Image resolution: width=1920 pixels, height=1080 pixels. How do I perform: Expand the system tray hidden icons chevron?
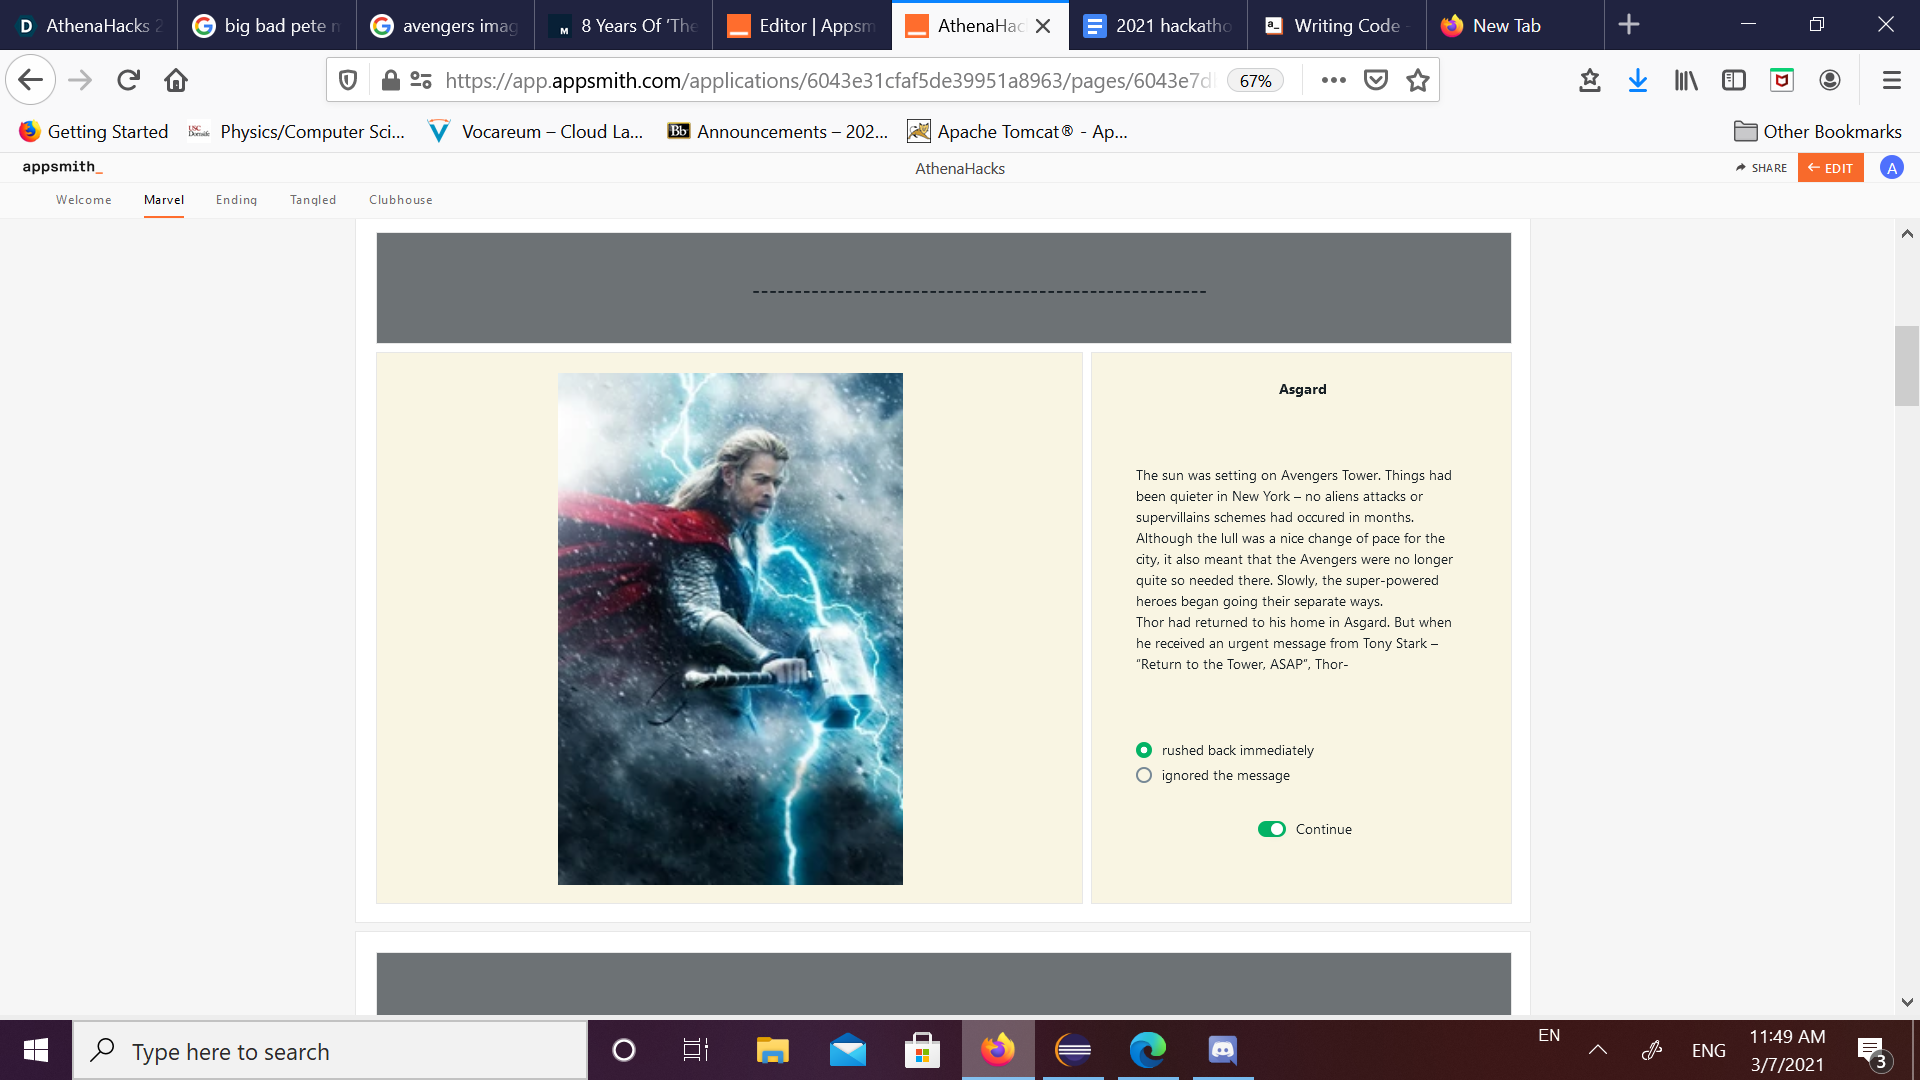click(1598, 1050)
